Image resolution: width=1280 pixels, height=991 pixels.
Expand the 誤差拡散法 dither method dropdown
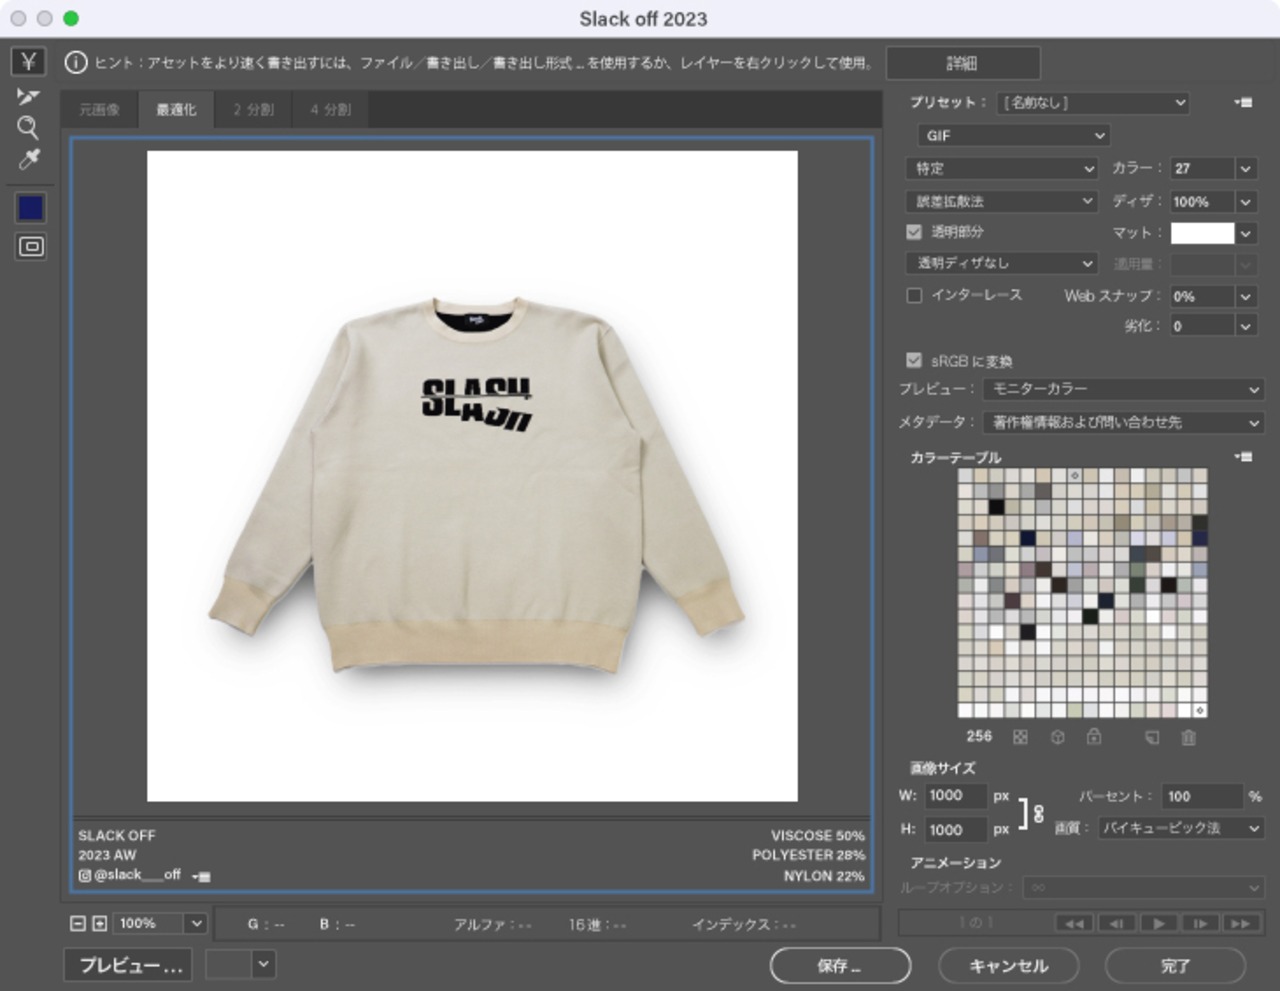[x=1002, y=201]
